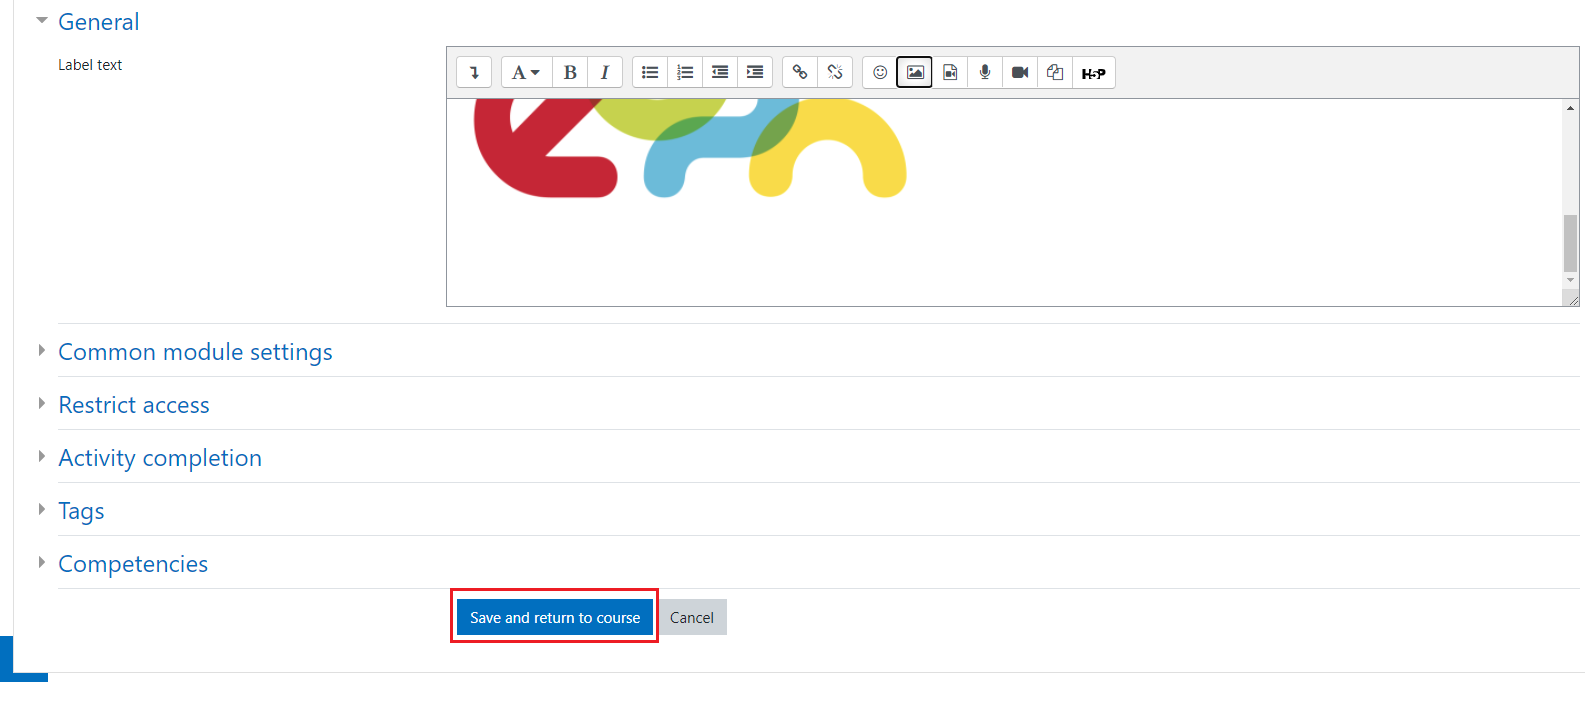
Task: Select the logo image in the editor
Action: (690, 148)
